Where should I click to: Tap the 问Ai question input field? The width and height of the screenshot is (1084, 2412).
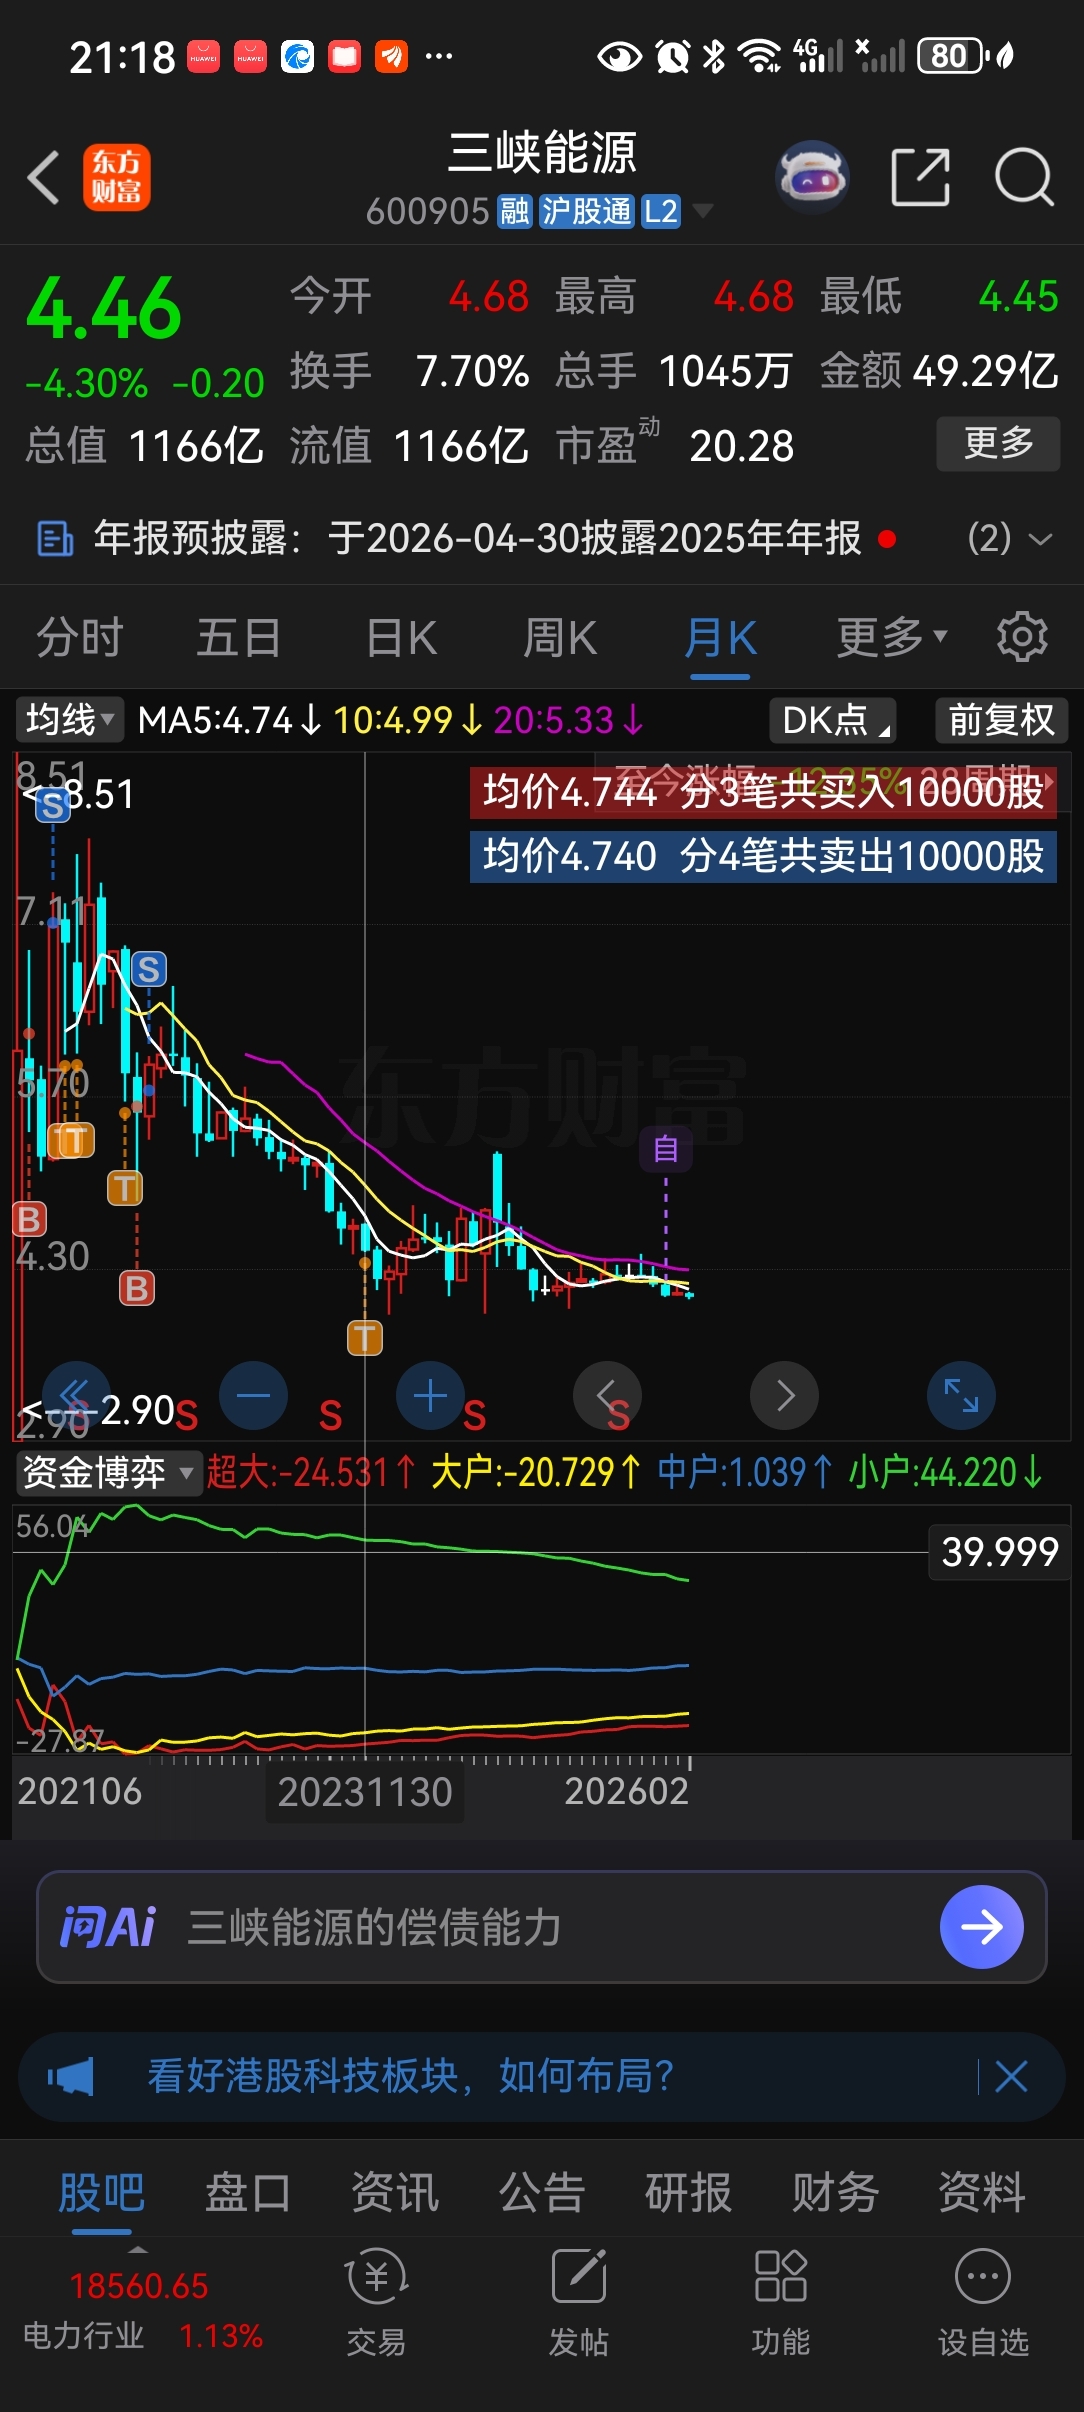541,1927
